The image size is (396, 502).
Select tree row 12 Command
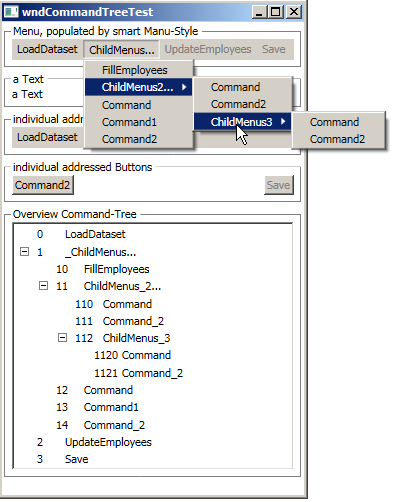click(x=95, y=390)
